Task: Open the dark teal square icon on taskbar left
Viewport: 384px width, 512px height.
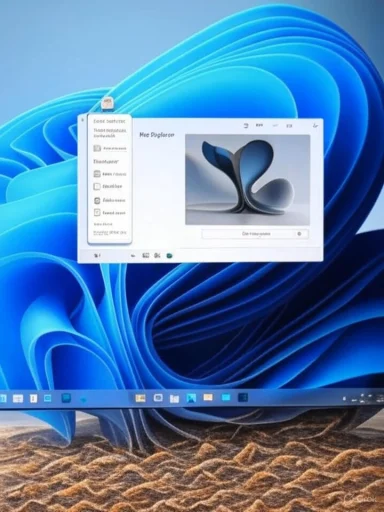Action: pos(66,397)
